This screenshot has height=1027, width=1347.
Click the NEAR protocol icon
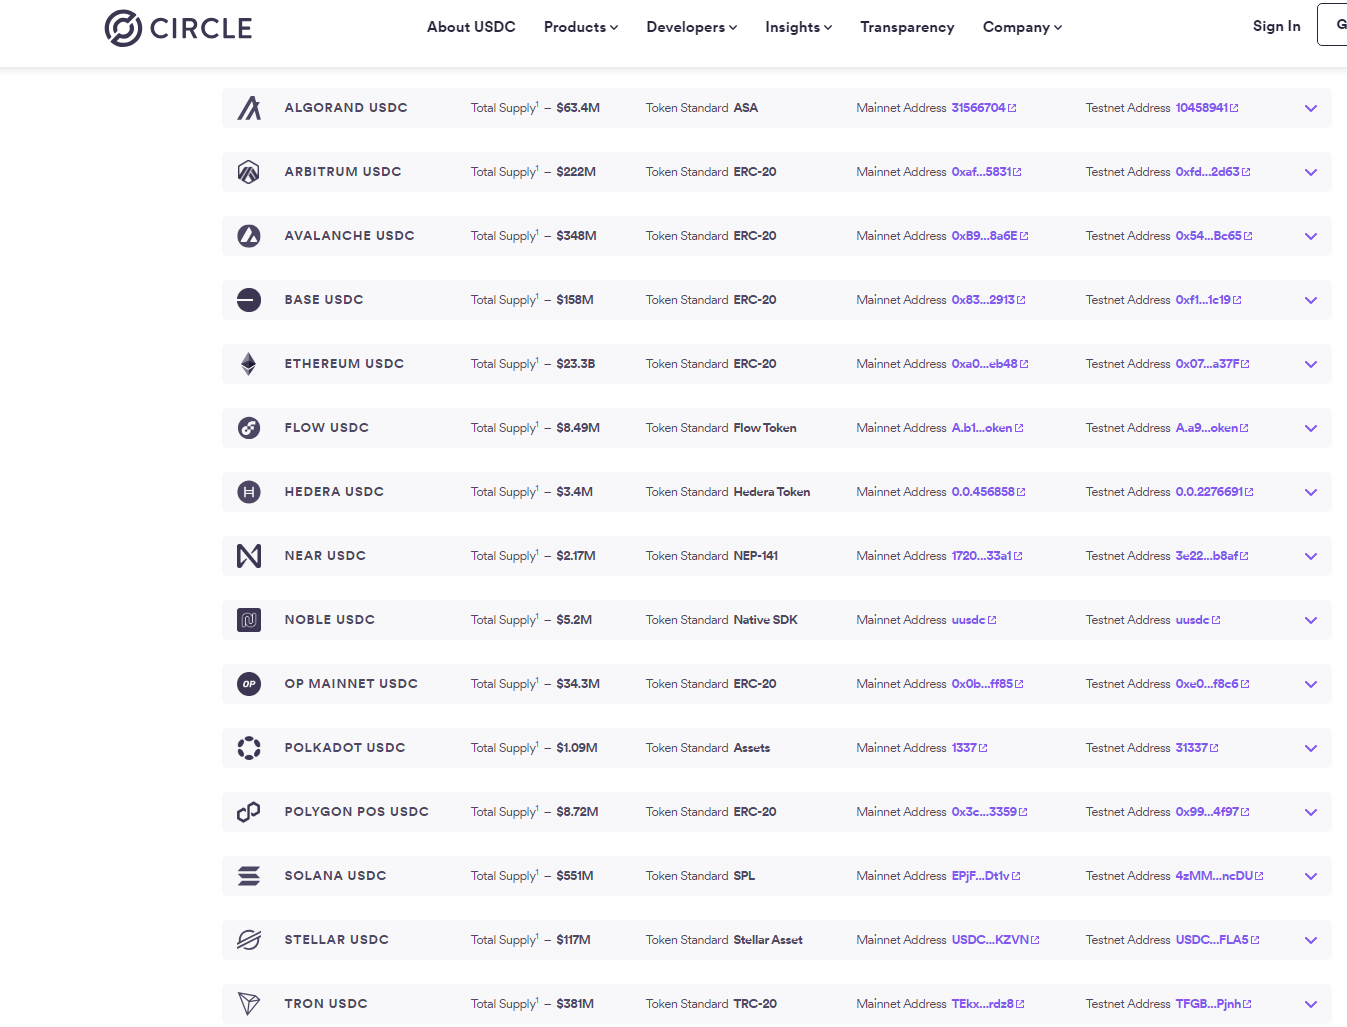tap(249, 556)
